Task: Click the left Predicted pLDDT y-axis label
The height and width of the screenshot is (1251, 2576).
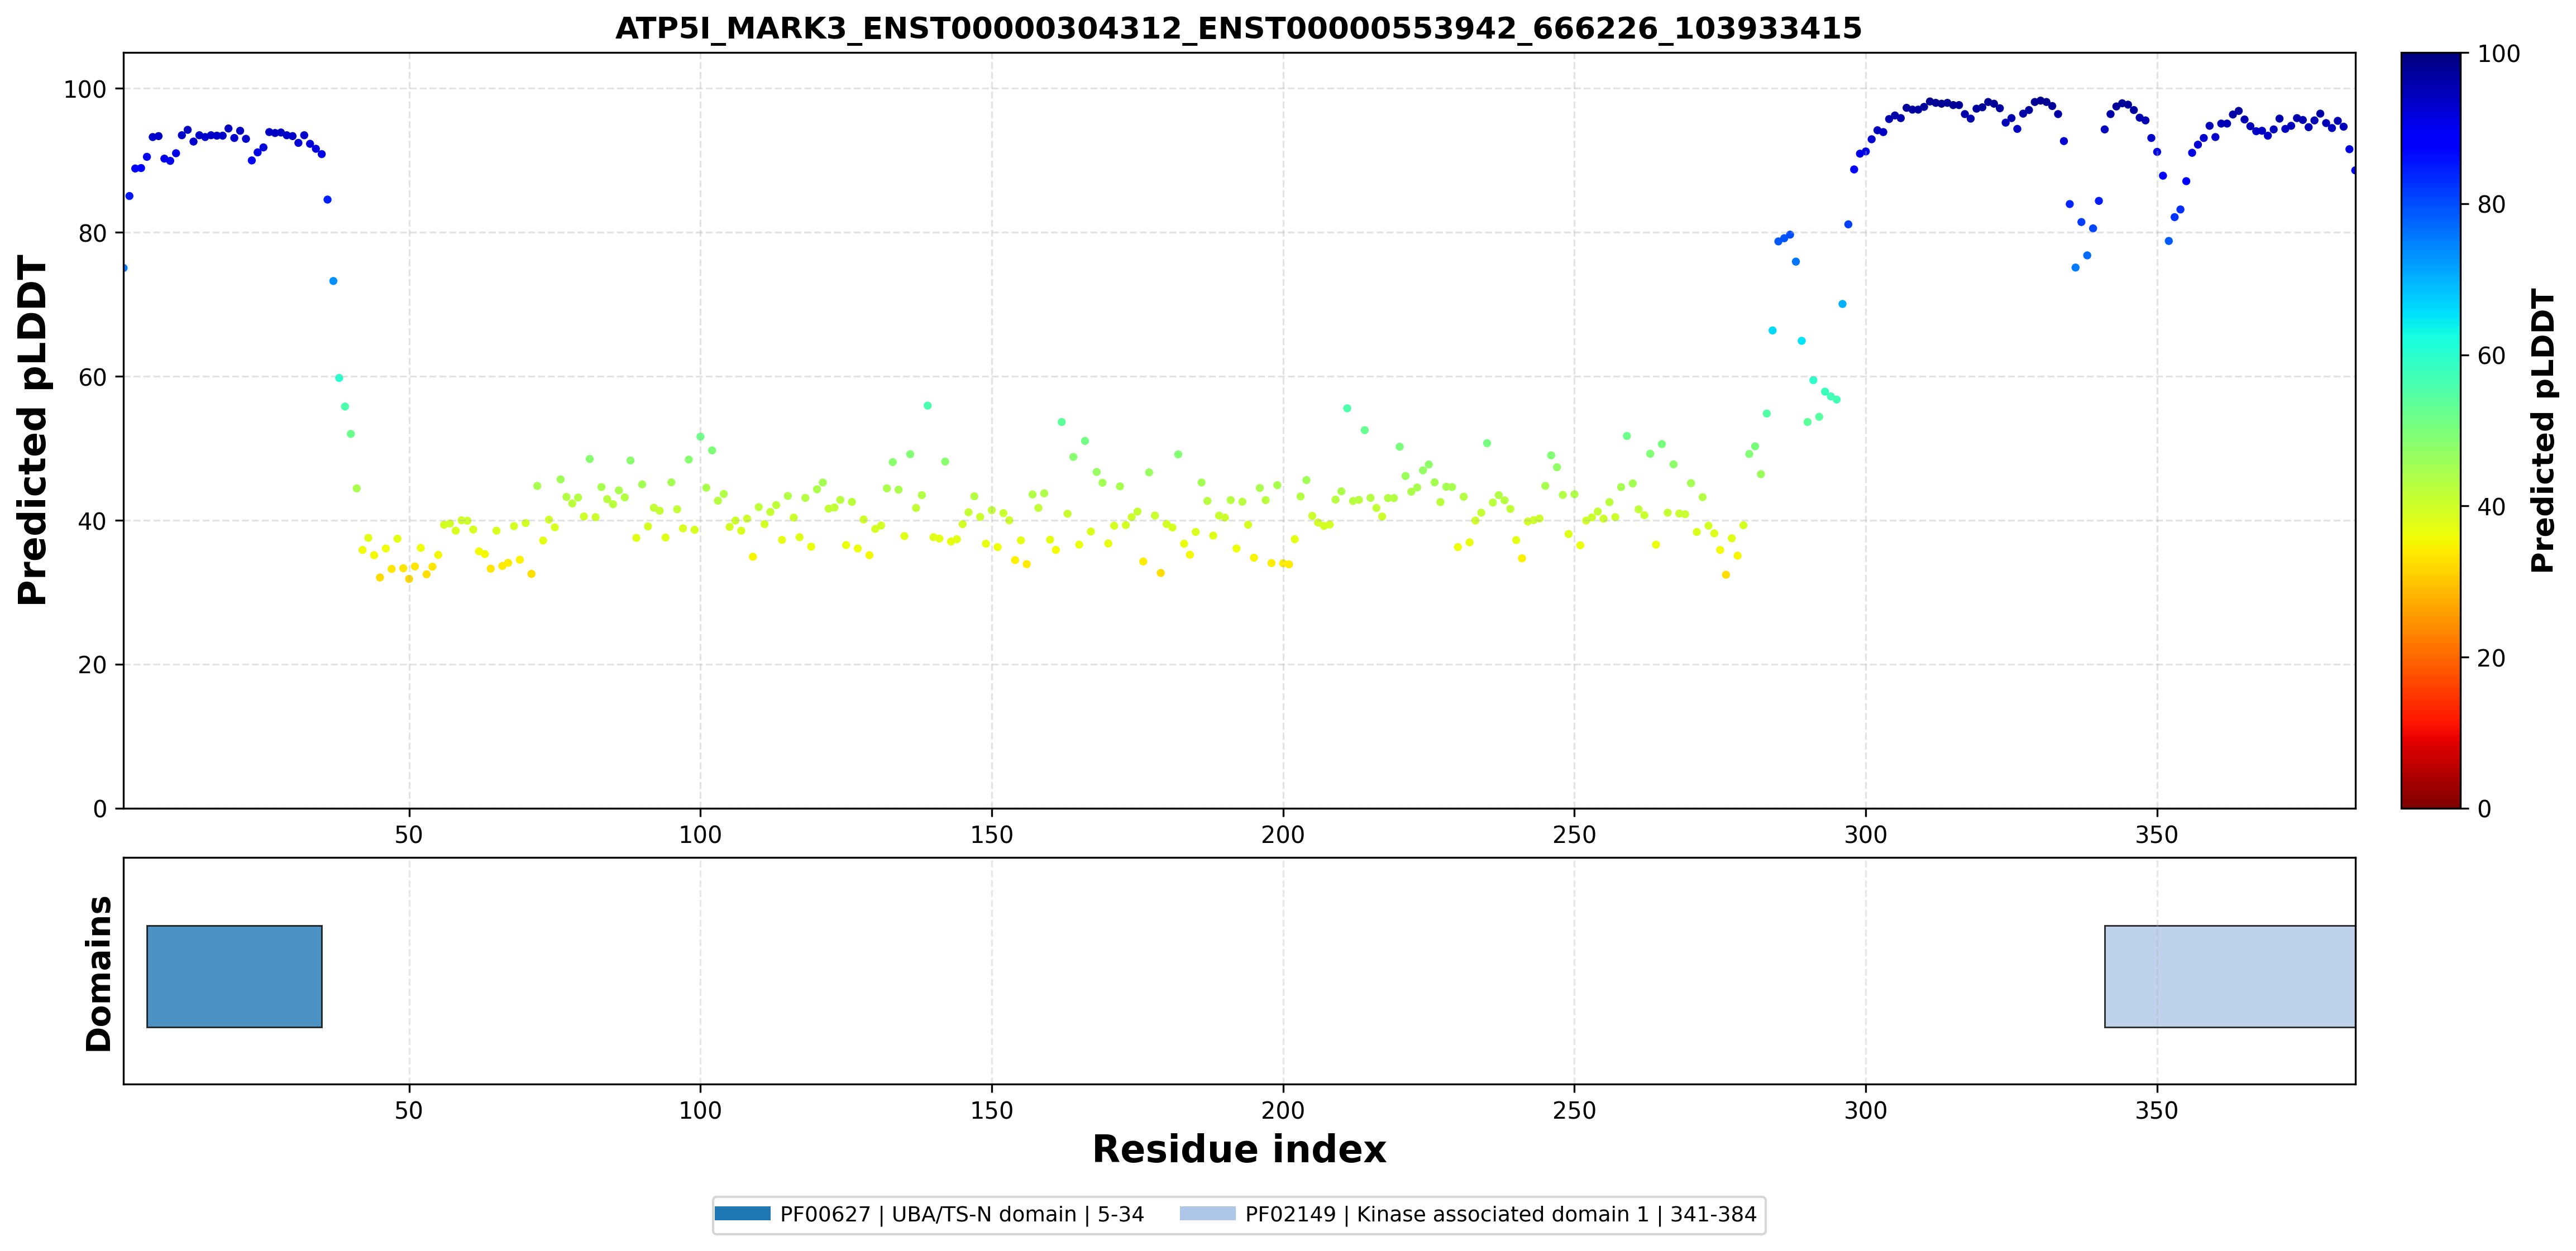Action: 32,430
